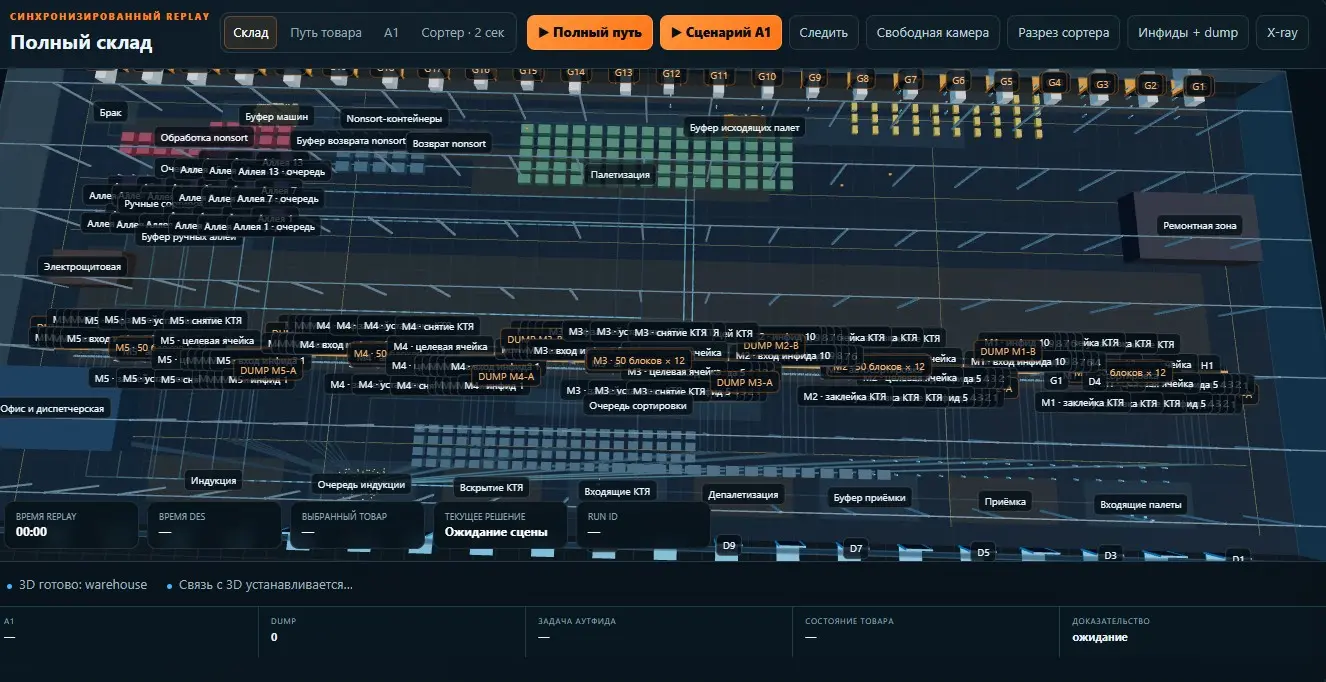The image size is (1326, 682).
Task: Start the Полный путь replay
Action: point(590,33)
